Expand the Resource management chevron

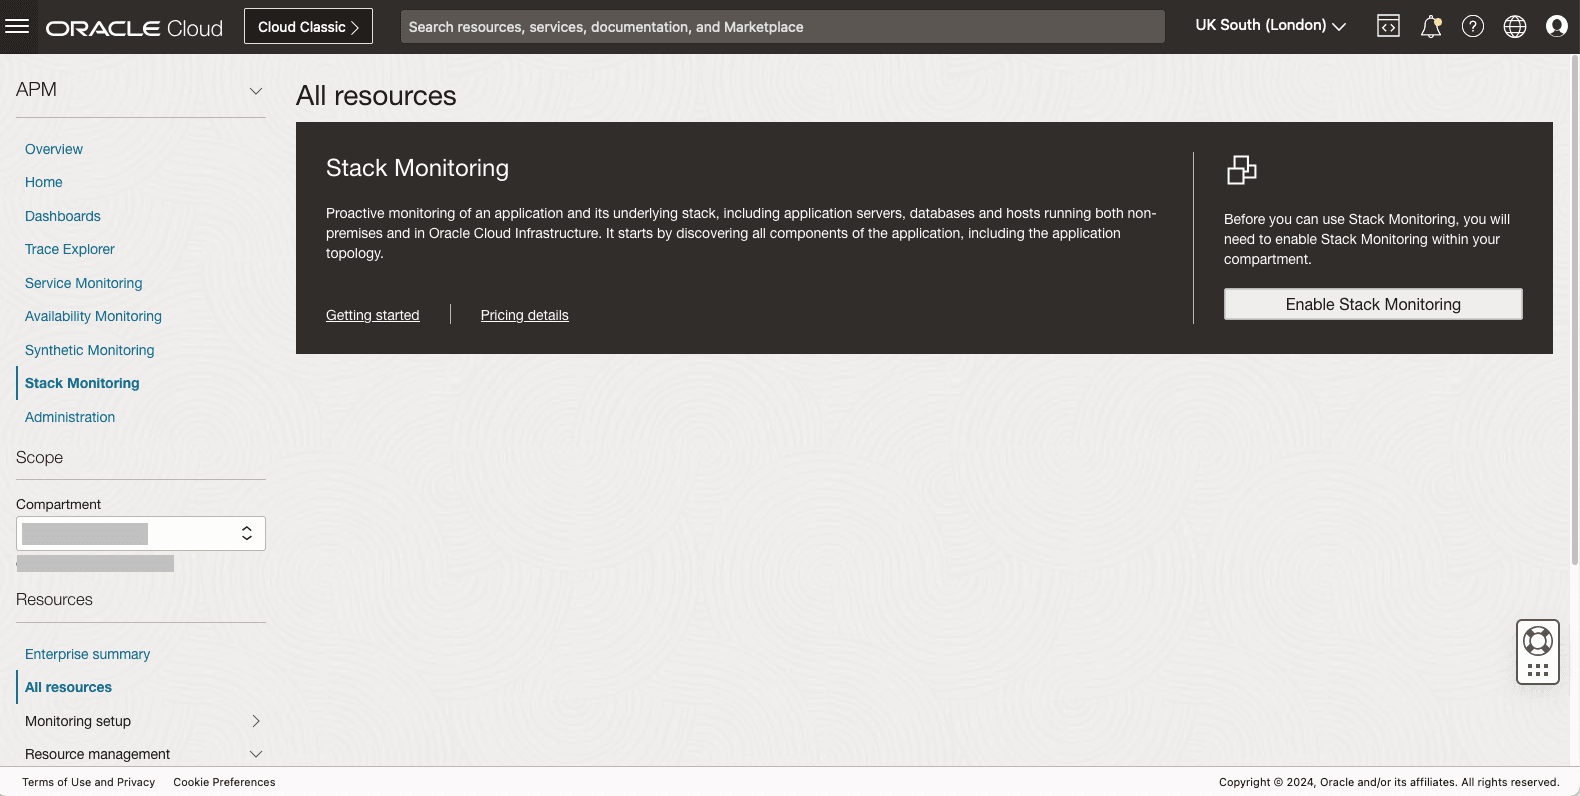coord(256,754)
